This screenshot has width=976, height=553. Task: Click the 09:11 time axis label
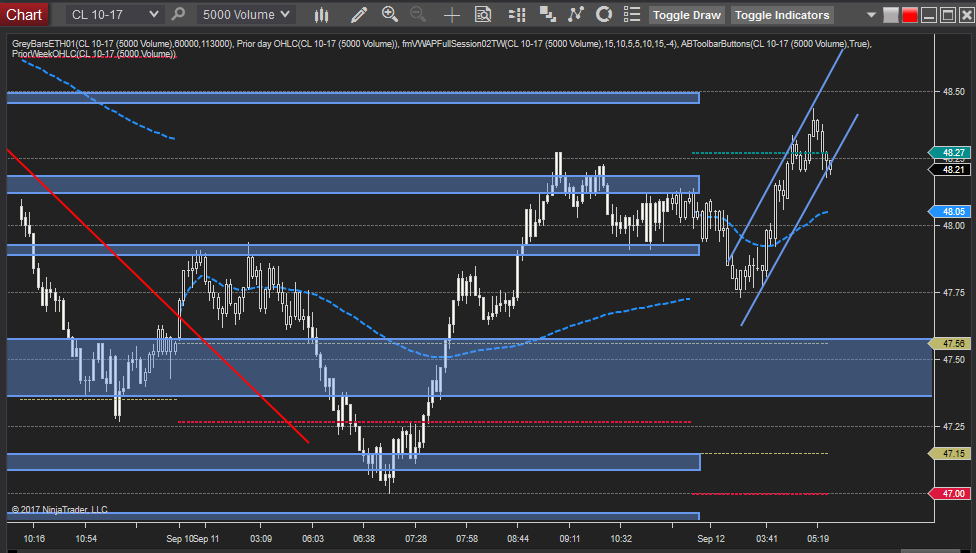coord(570,539)
